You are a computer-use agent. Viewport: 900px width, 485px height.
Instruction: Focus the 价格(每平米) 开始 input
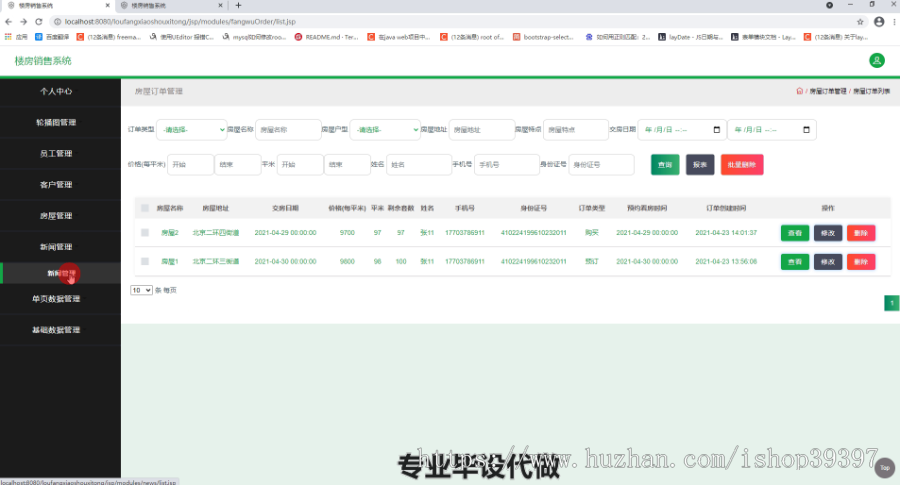(191, 165)
